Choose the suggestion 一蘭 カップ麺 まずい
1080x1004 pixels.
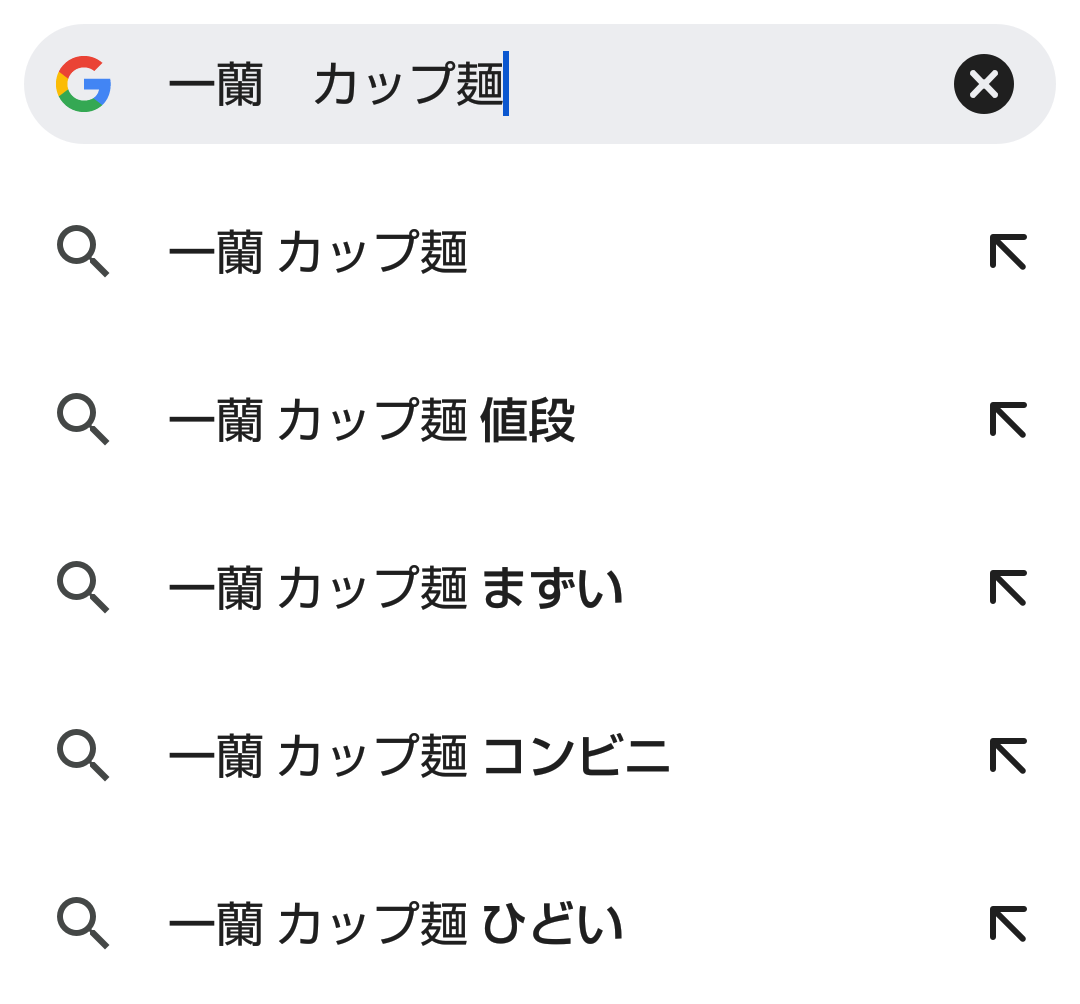pyautogui.click(x=396, y=589)
